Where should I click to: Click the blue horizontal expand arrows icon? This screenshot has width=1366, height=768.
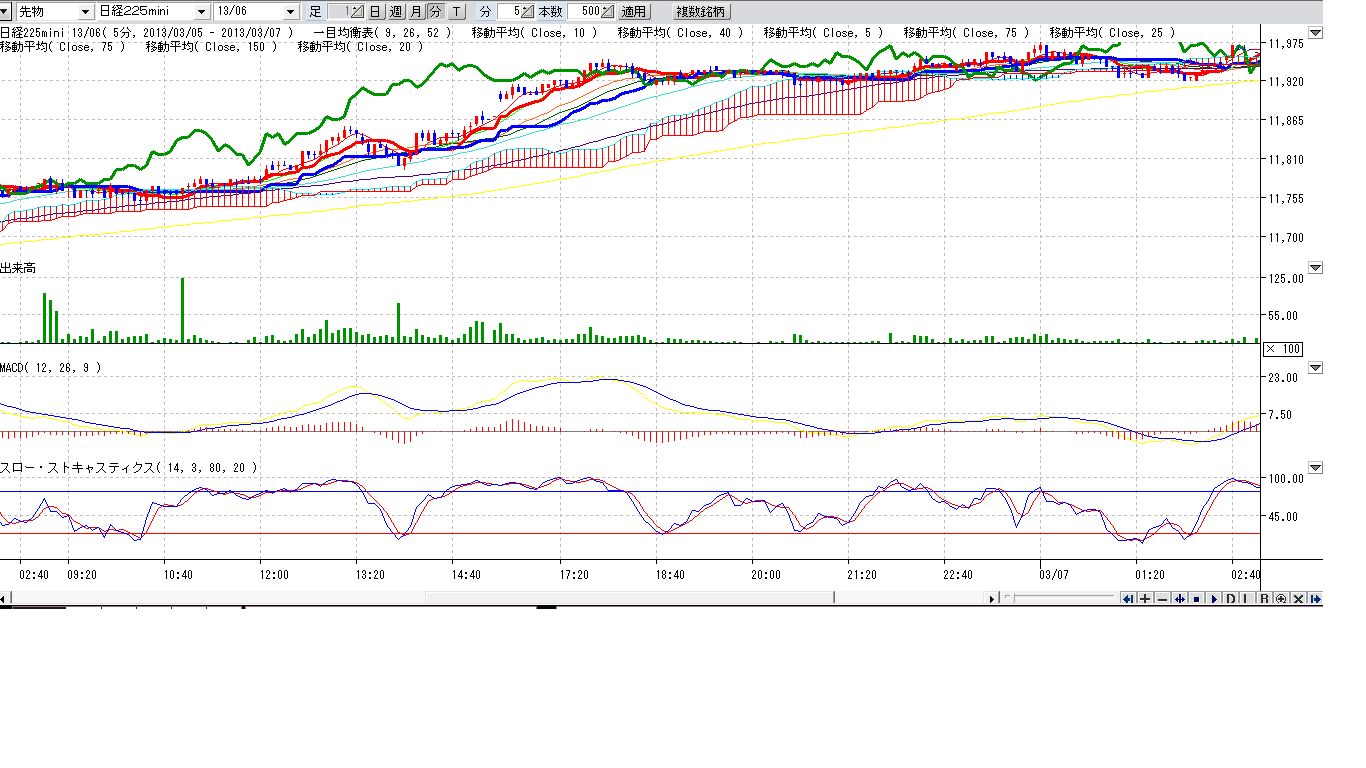pos(1179,599)
